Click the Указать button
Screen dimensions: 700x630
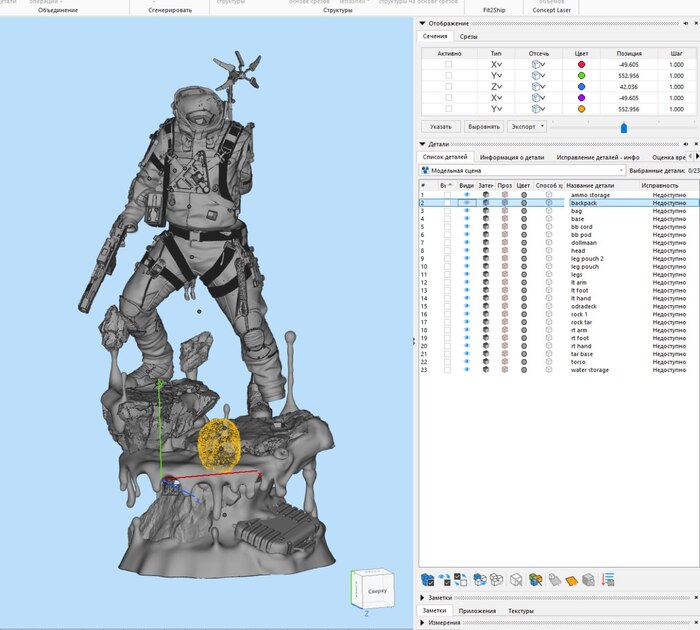click(441, 126)
